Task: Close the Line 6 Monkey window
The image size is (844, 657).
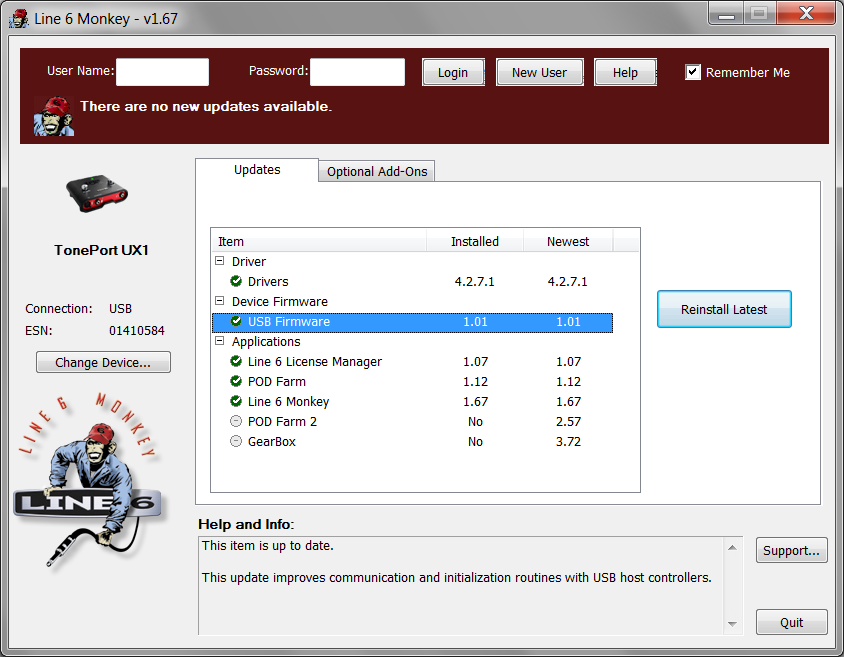Action: coord(806,13)
